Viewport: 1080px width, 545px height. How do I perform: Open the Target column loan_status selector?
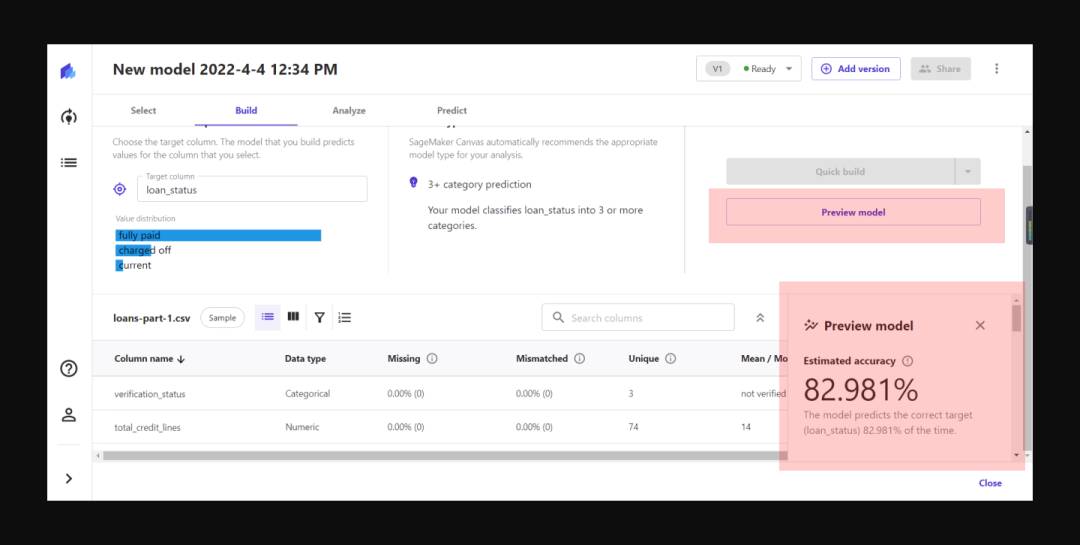[x=252, y=189]
